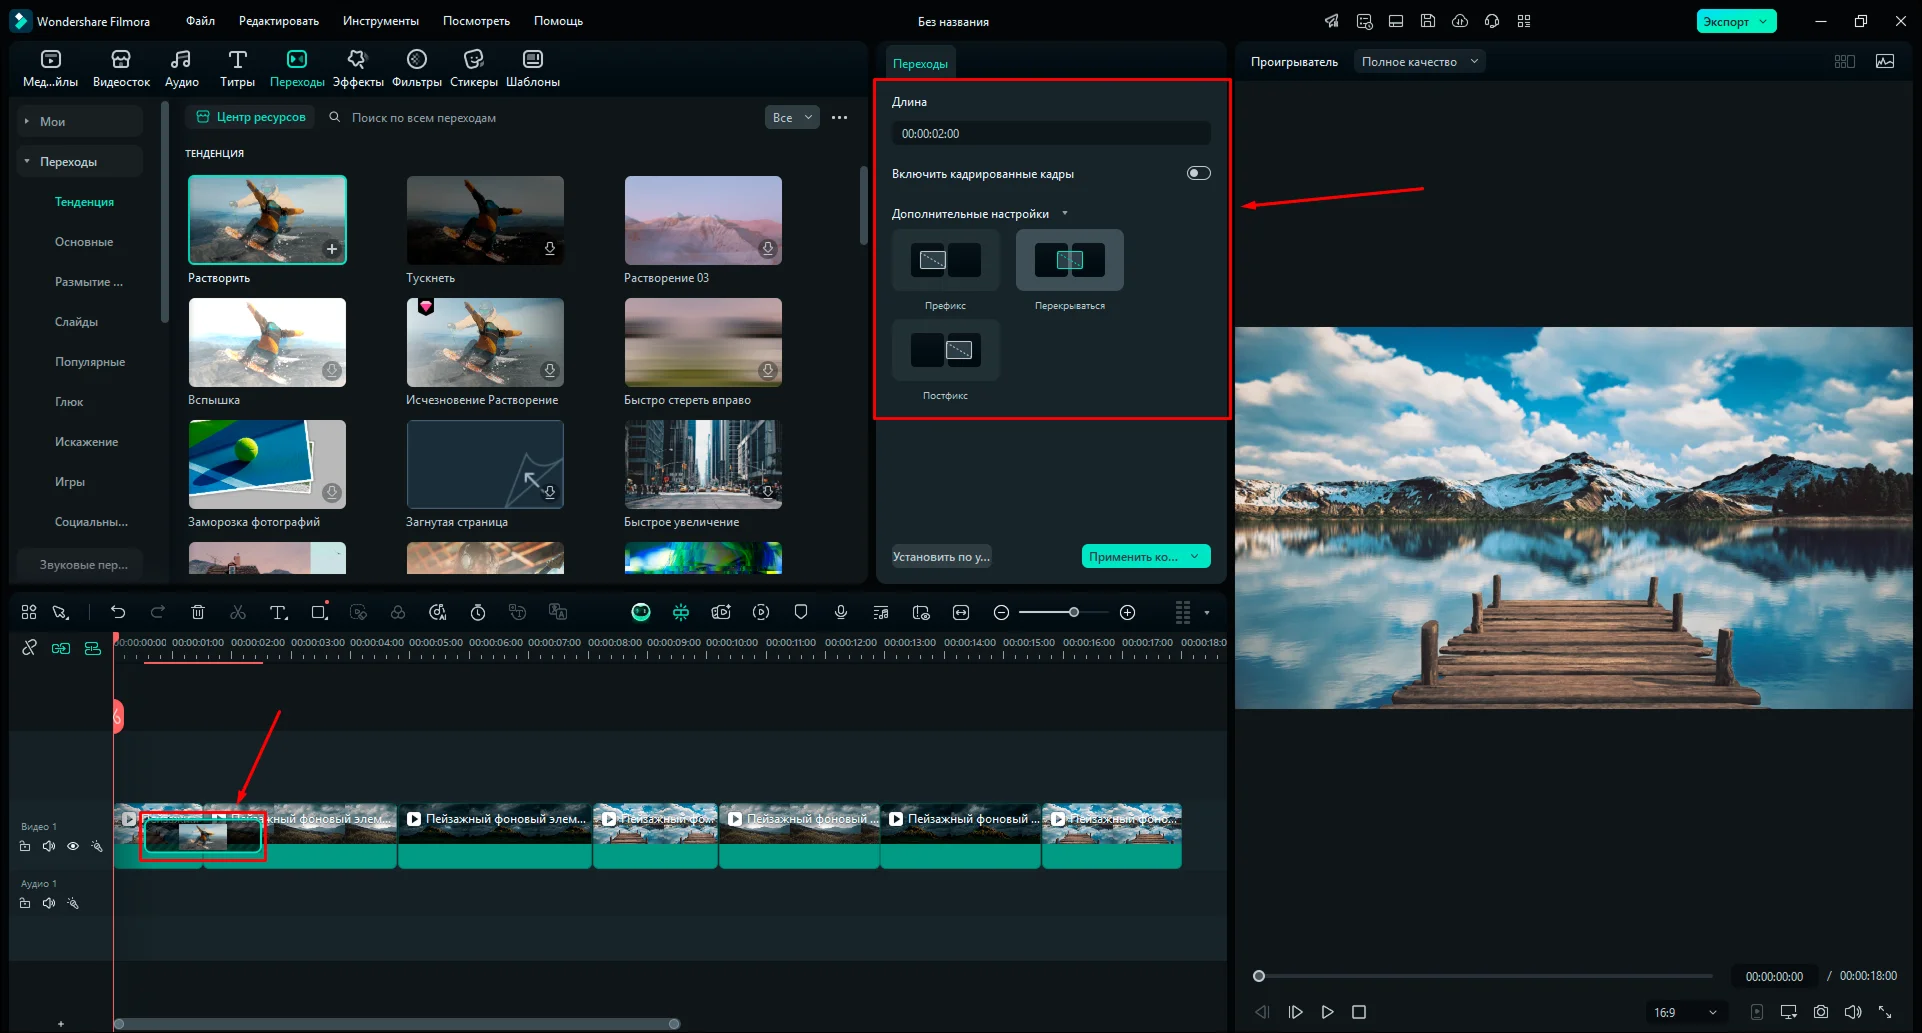Open the Полное качество quality dropdown

coord(1419,62)
